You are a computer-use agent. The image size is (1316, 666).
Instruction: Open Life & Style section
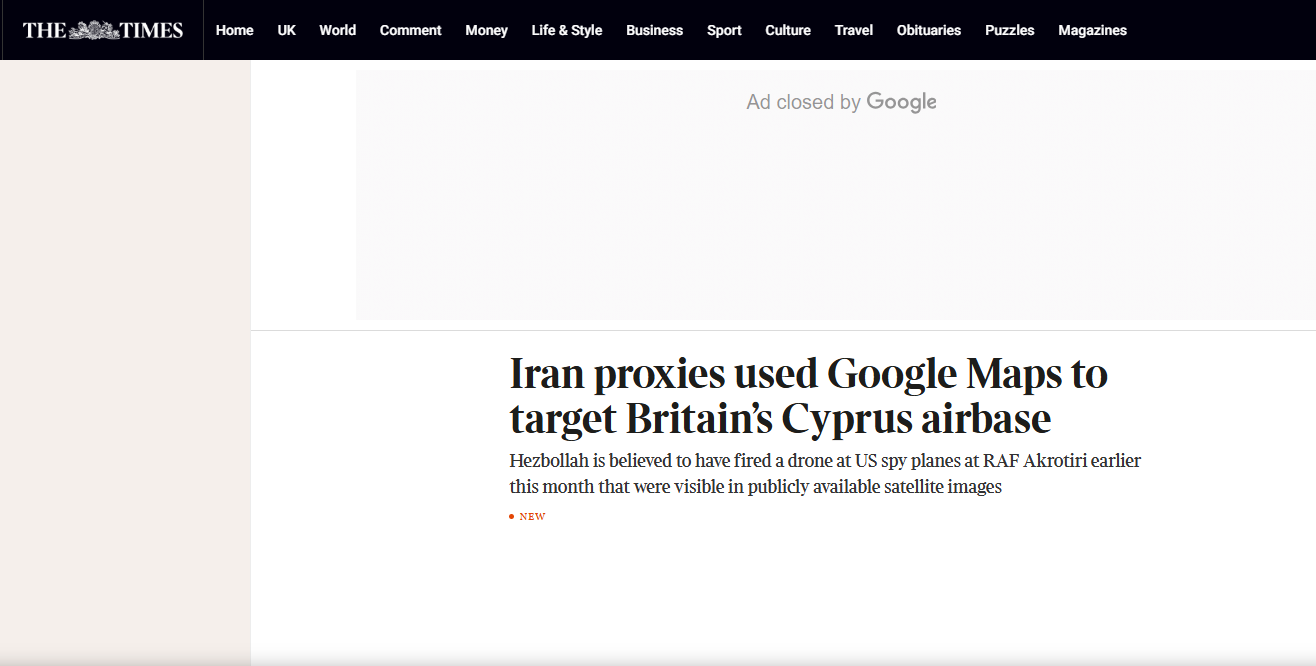566,30
